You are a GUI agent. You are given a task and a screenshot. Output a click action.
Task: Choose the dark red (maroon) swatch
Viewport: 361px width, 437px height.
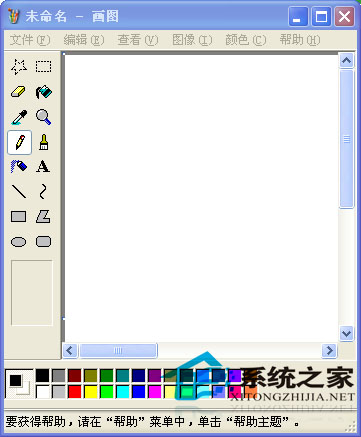click(75, 376)
